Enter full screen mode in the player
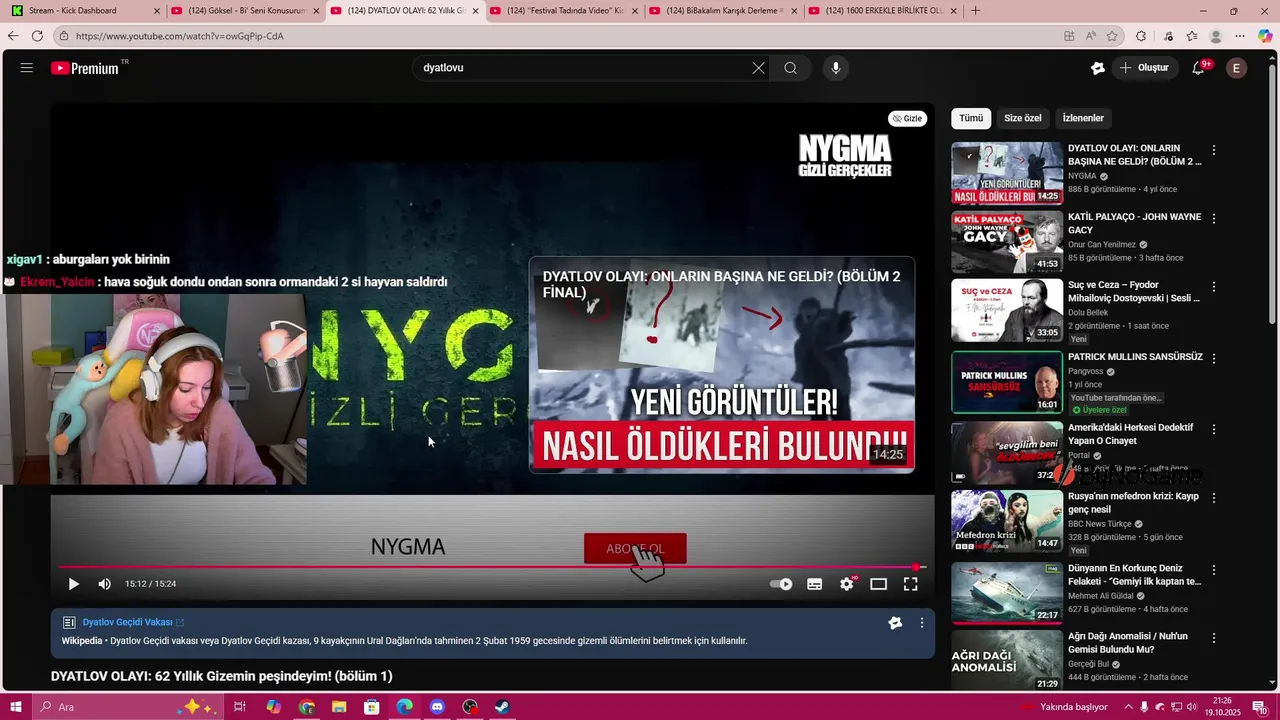The height and width of the screenshot is (720, 1280). [x=911, y=584]
